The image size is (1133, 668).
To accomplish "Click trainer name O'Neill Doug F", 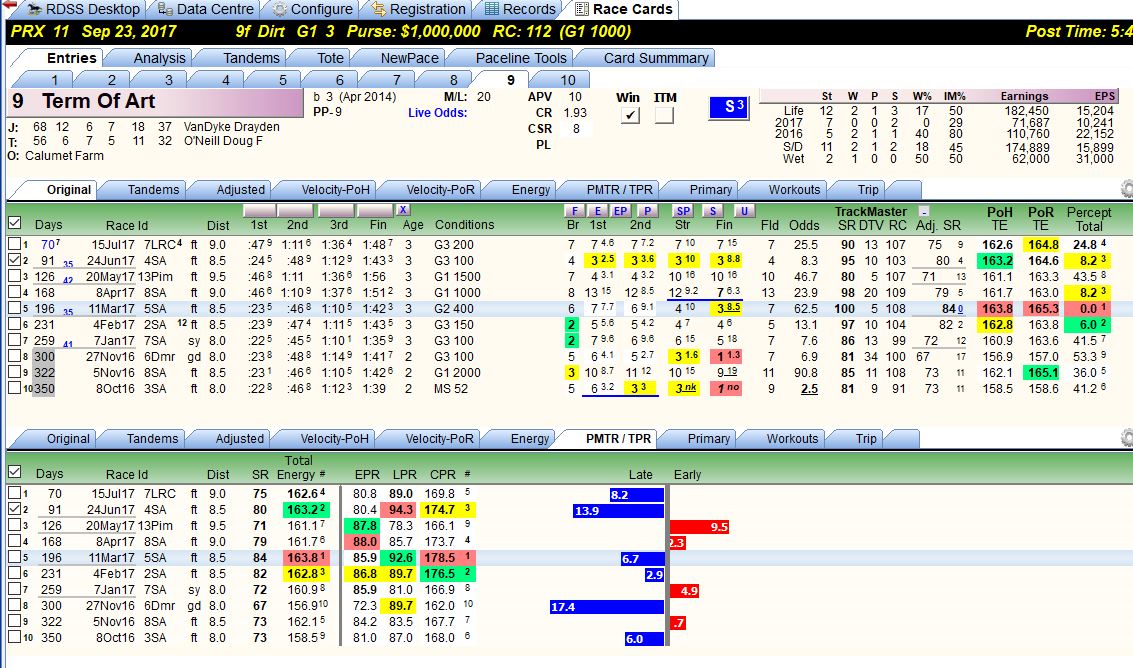I will pos(223,141).
